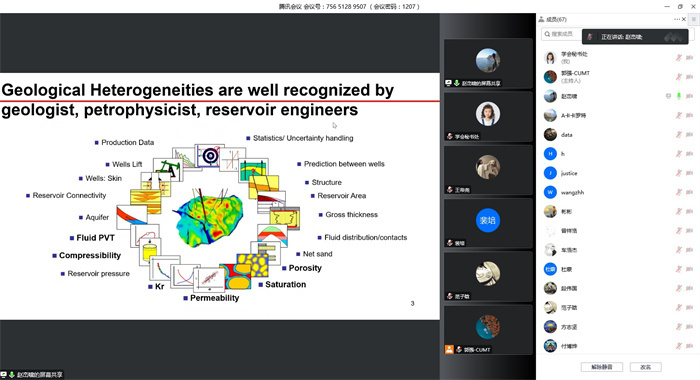Click the green active microphone icon in list

coord(679,96)
